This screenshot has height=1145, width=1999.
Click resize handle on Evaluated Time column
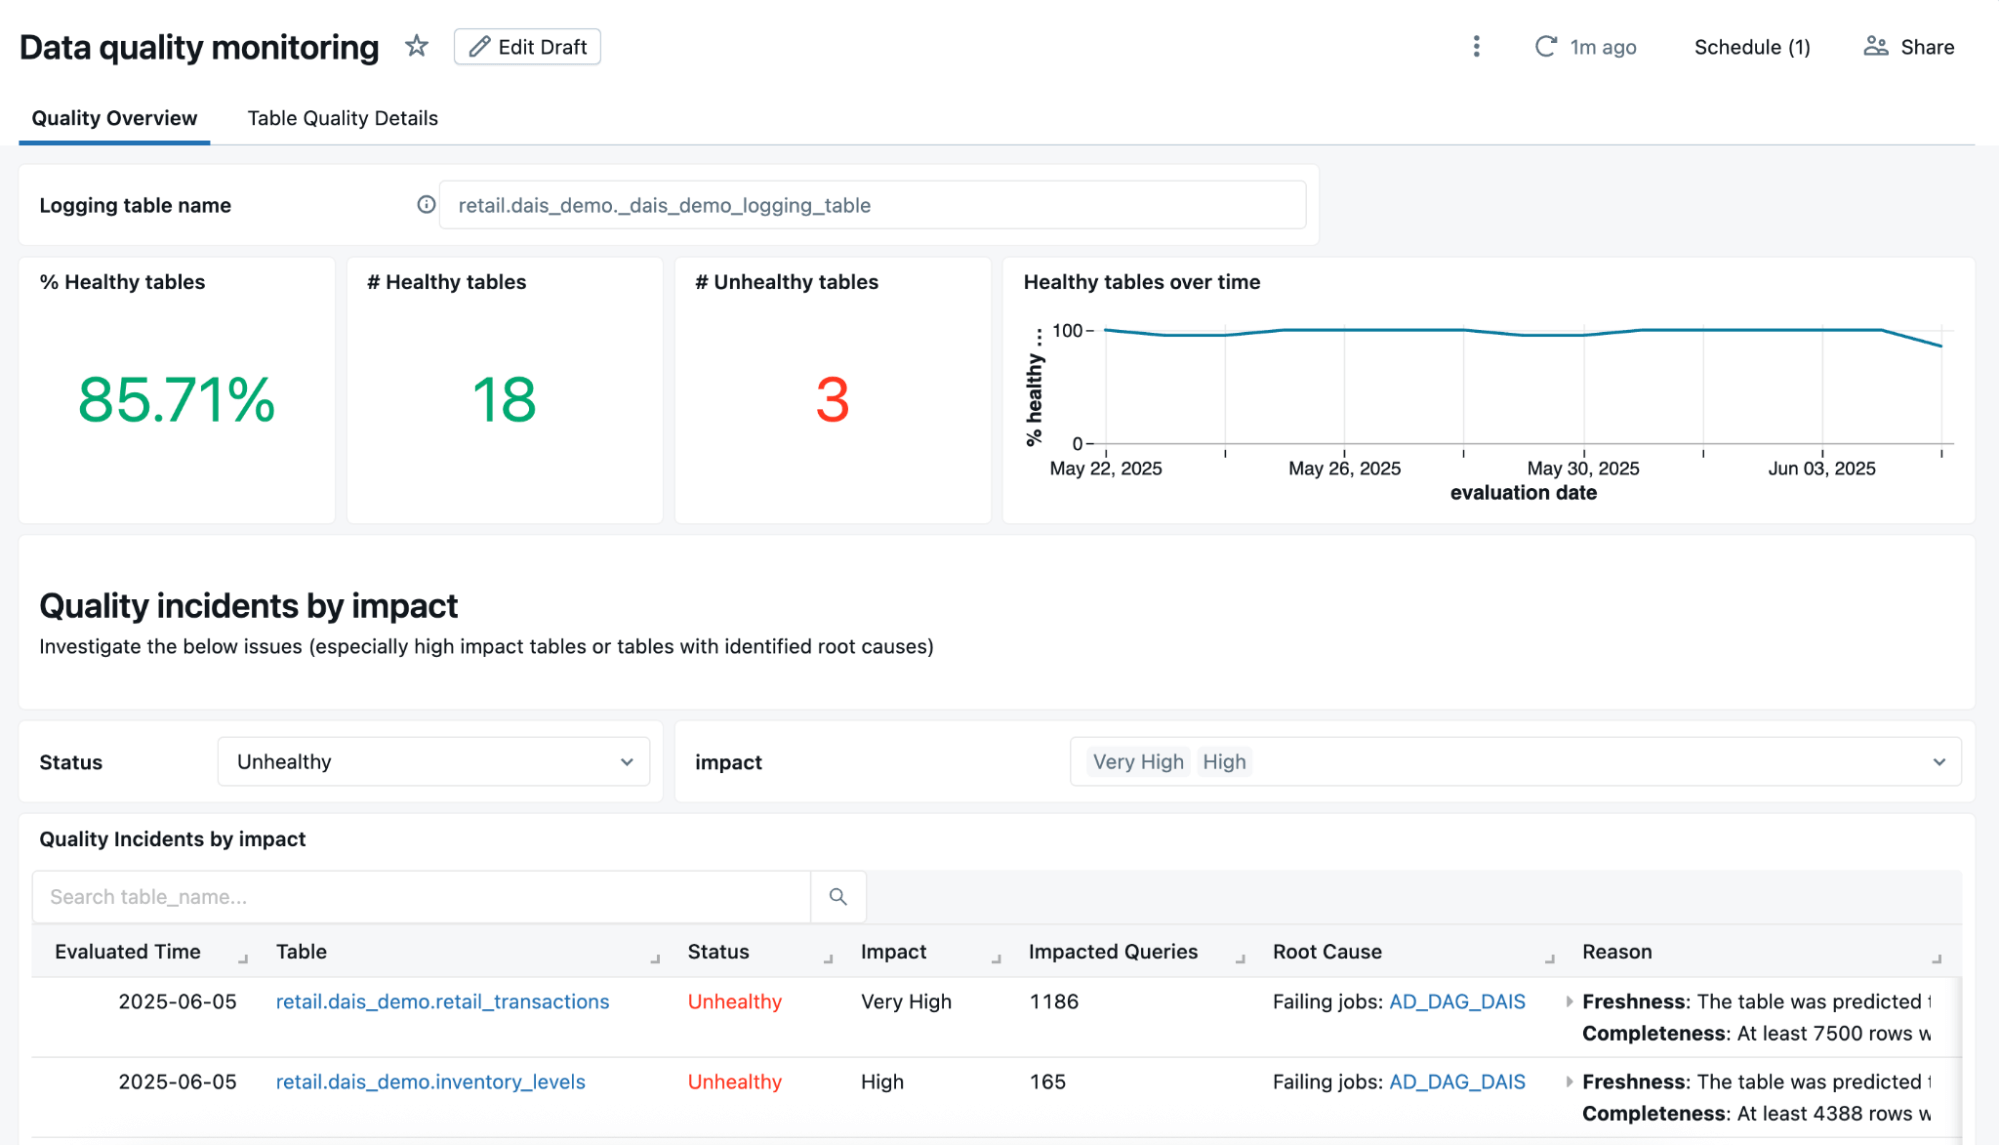point(243,959)
